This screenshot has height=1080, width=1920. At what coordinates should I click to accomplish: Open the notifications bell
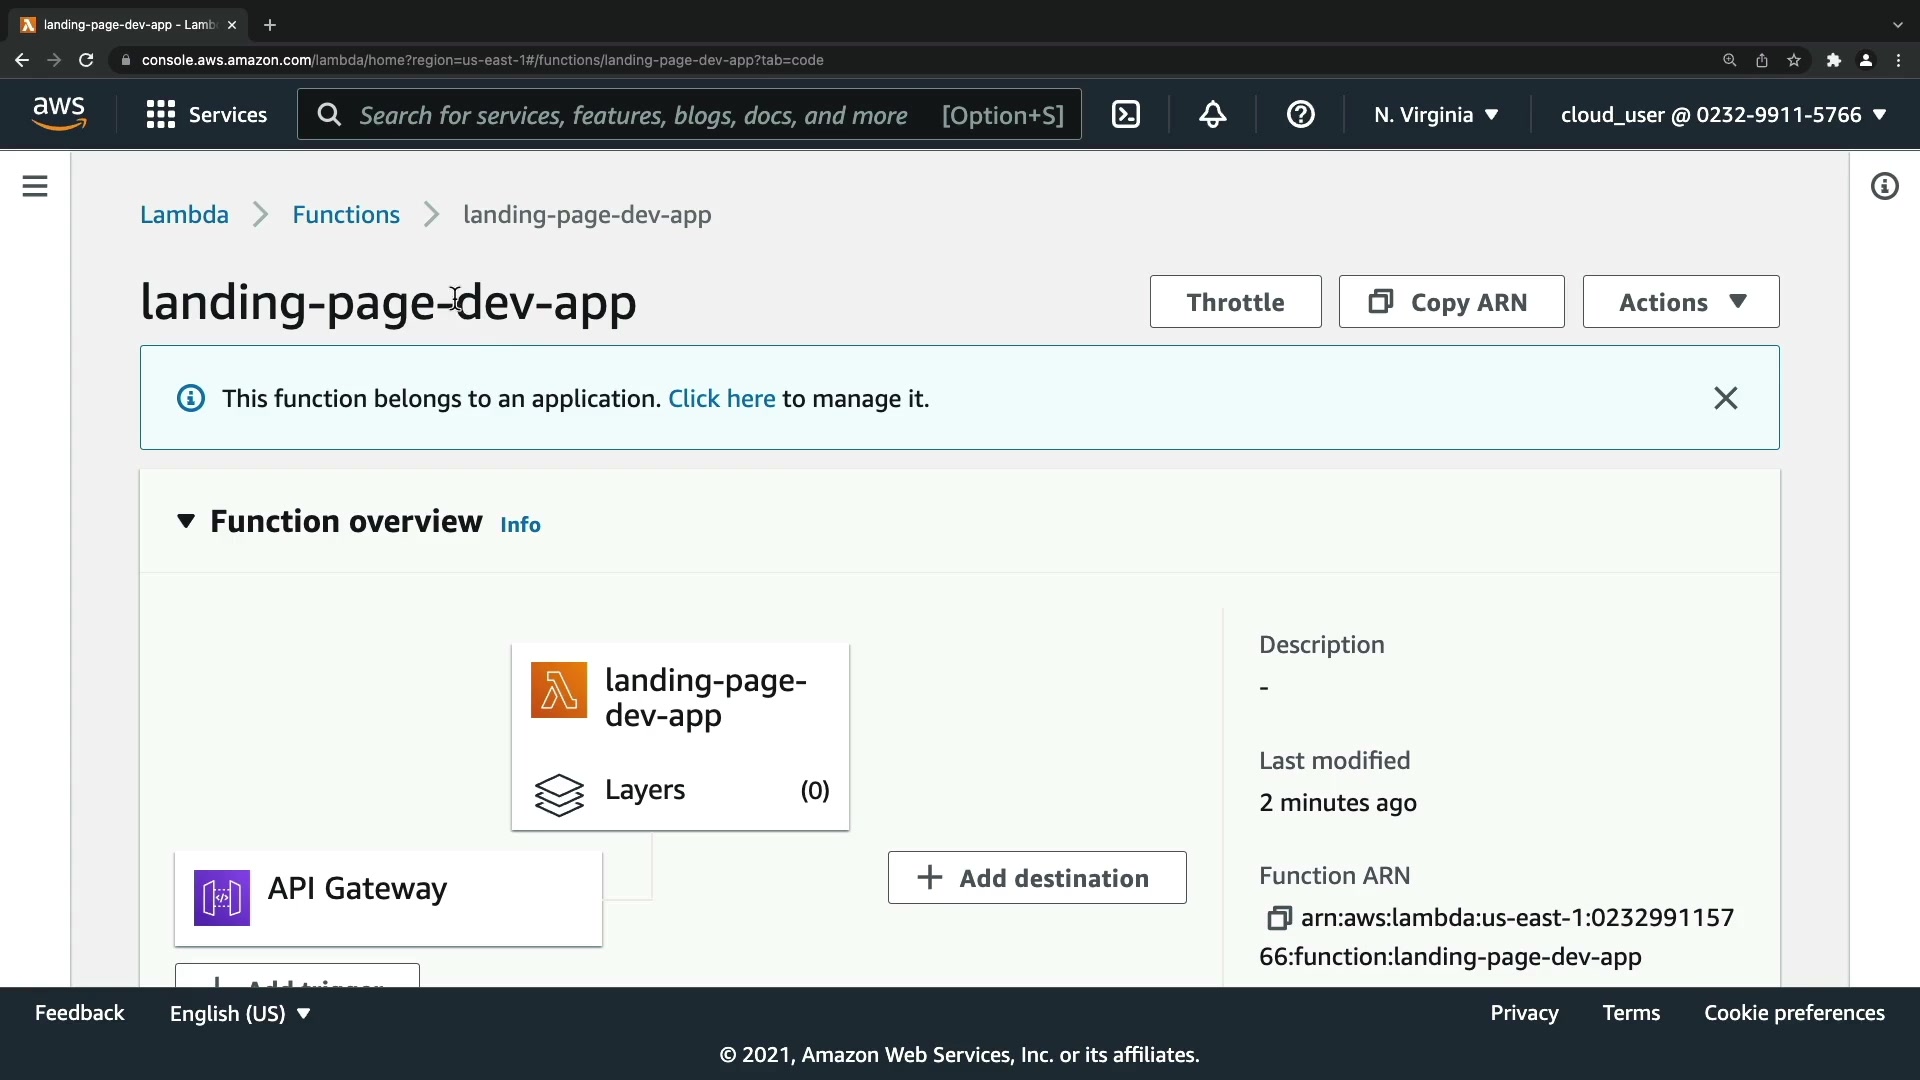coord(1213,115)
